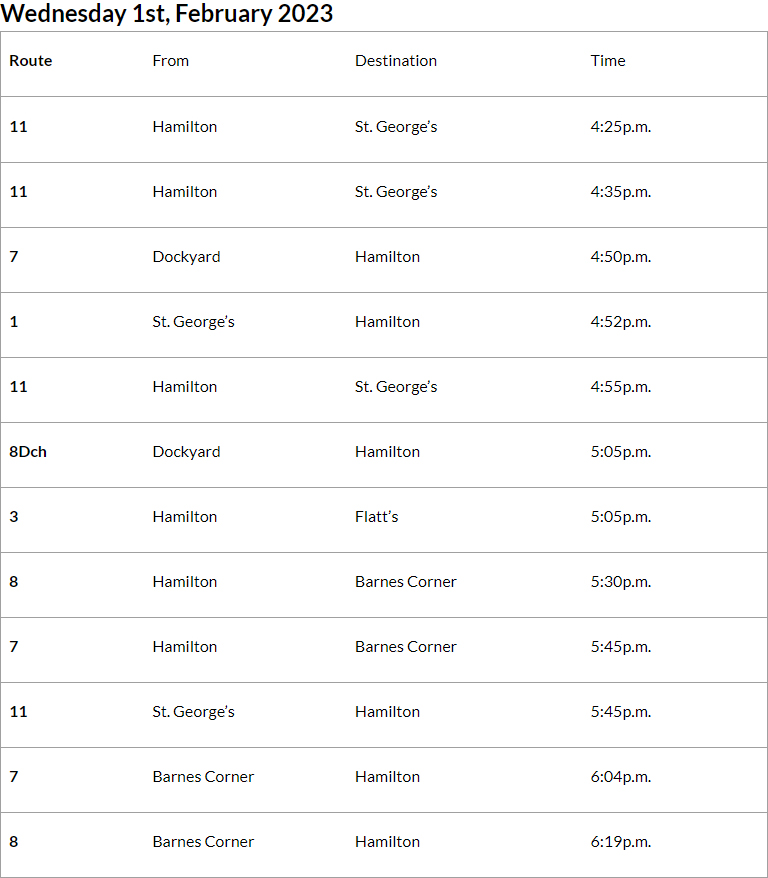Click the 6:04p.m. time entry
This screenshot has width=768, height=878.
pyautogui.click(x=620, y=777)
